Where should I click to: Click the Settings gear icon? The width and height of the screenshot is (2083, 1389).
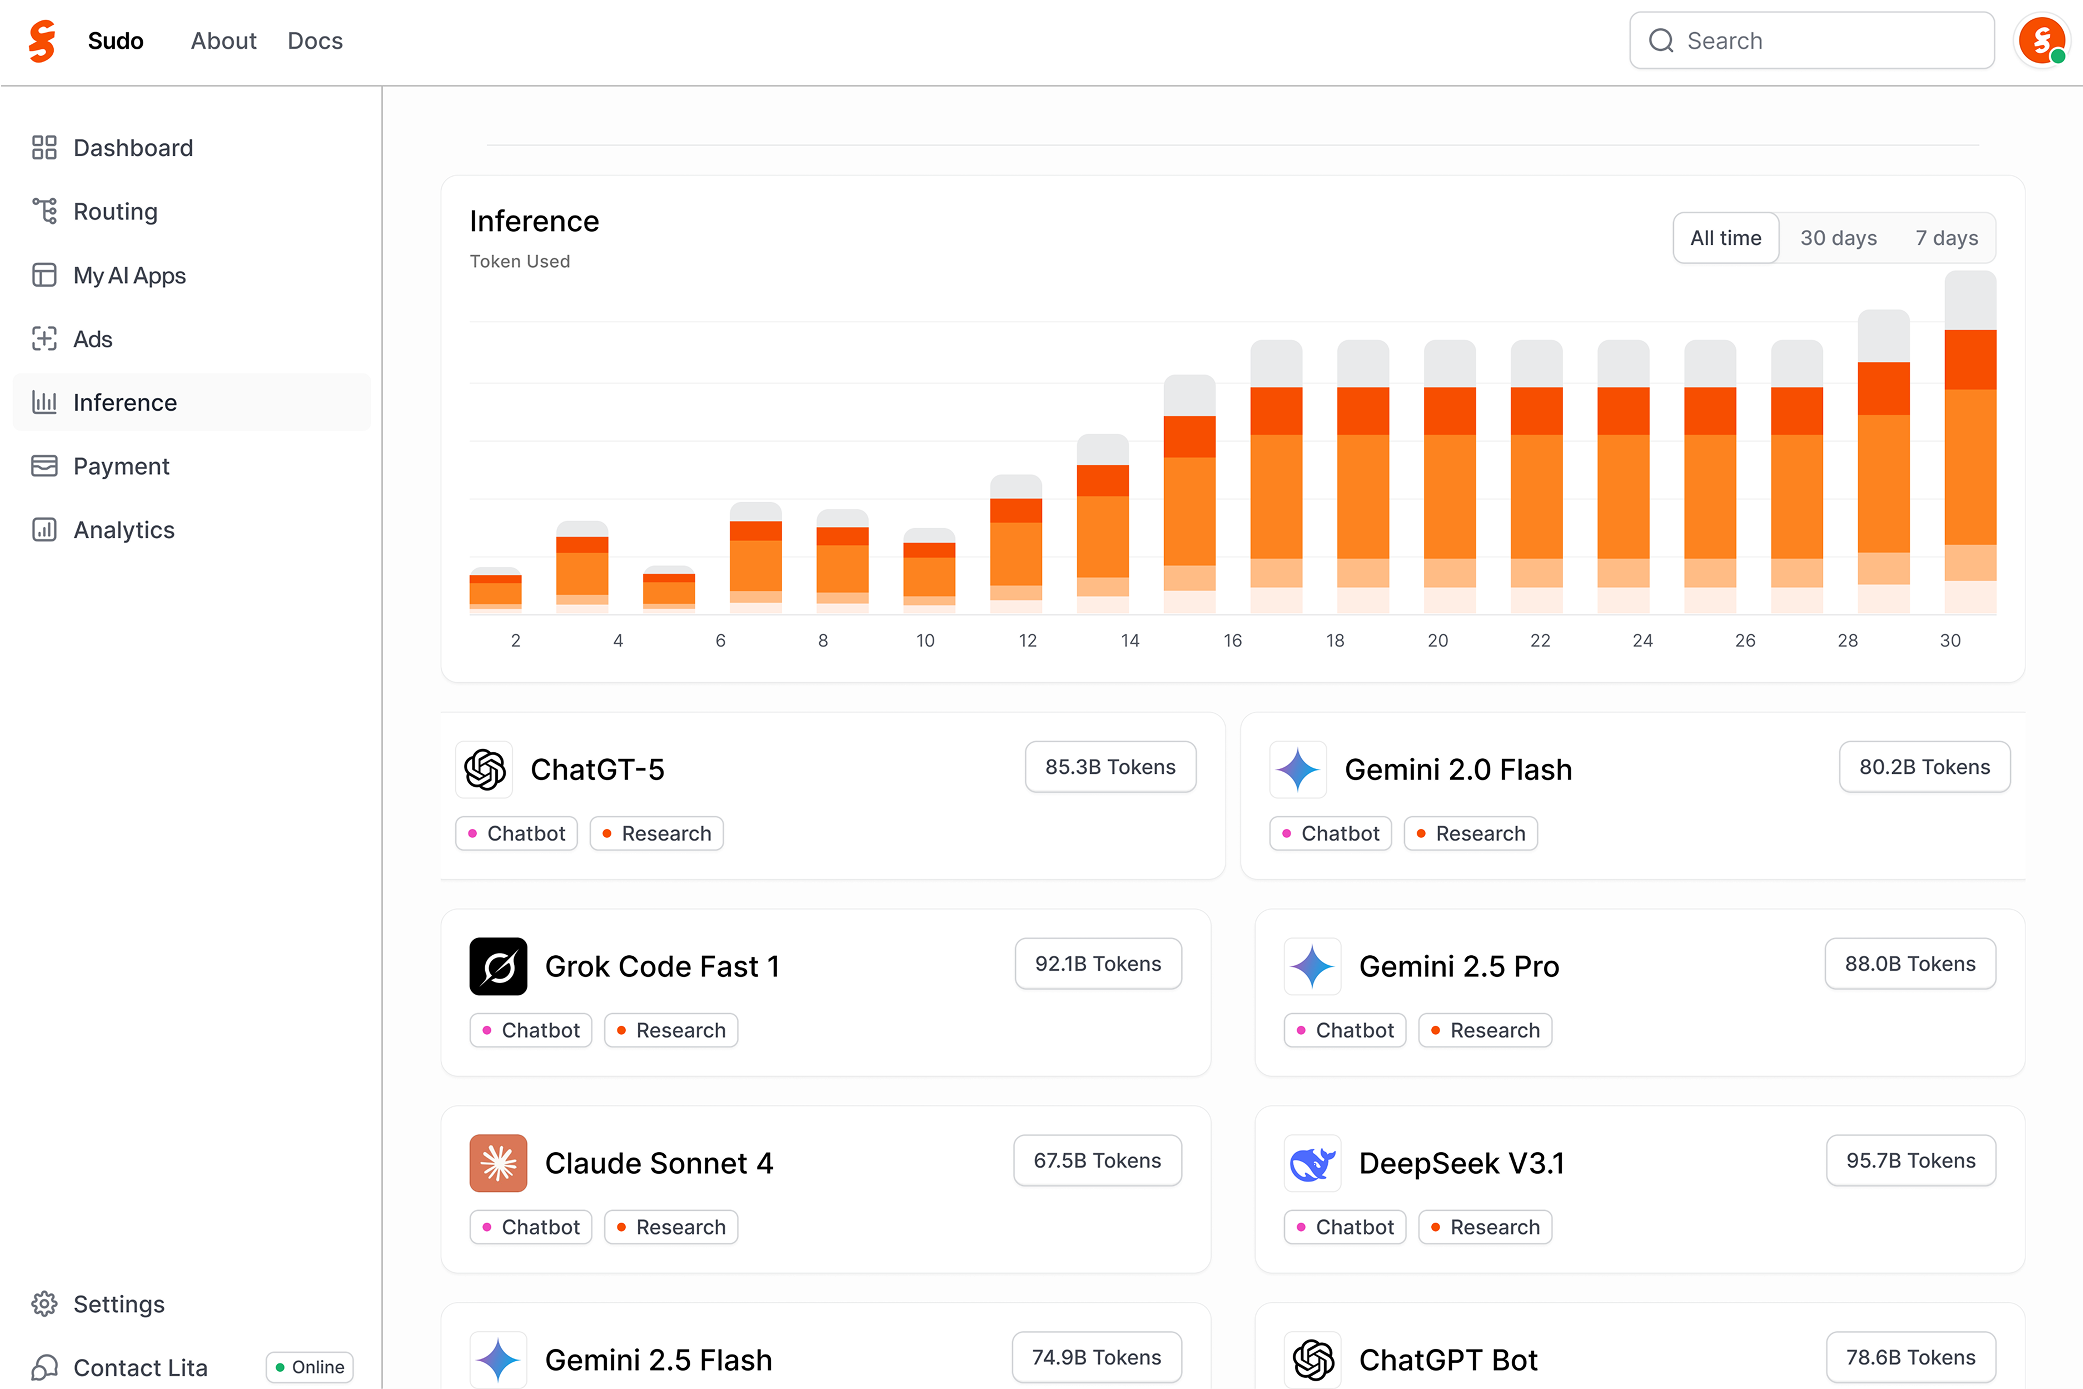tap(44, 1304)
